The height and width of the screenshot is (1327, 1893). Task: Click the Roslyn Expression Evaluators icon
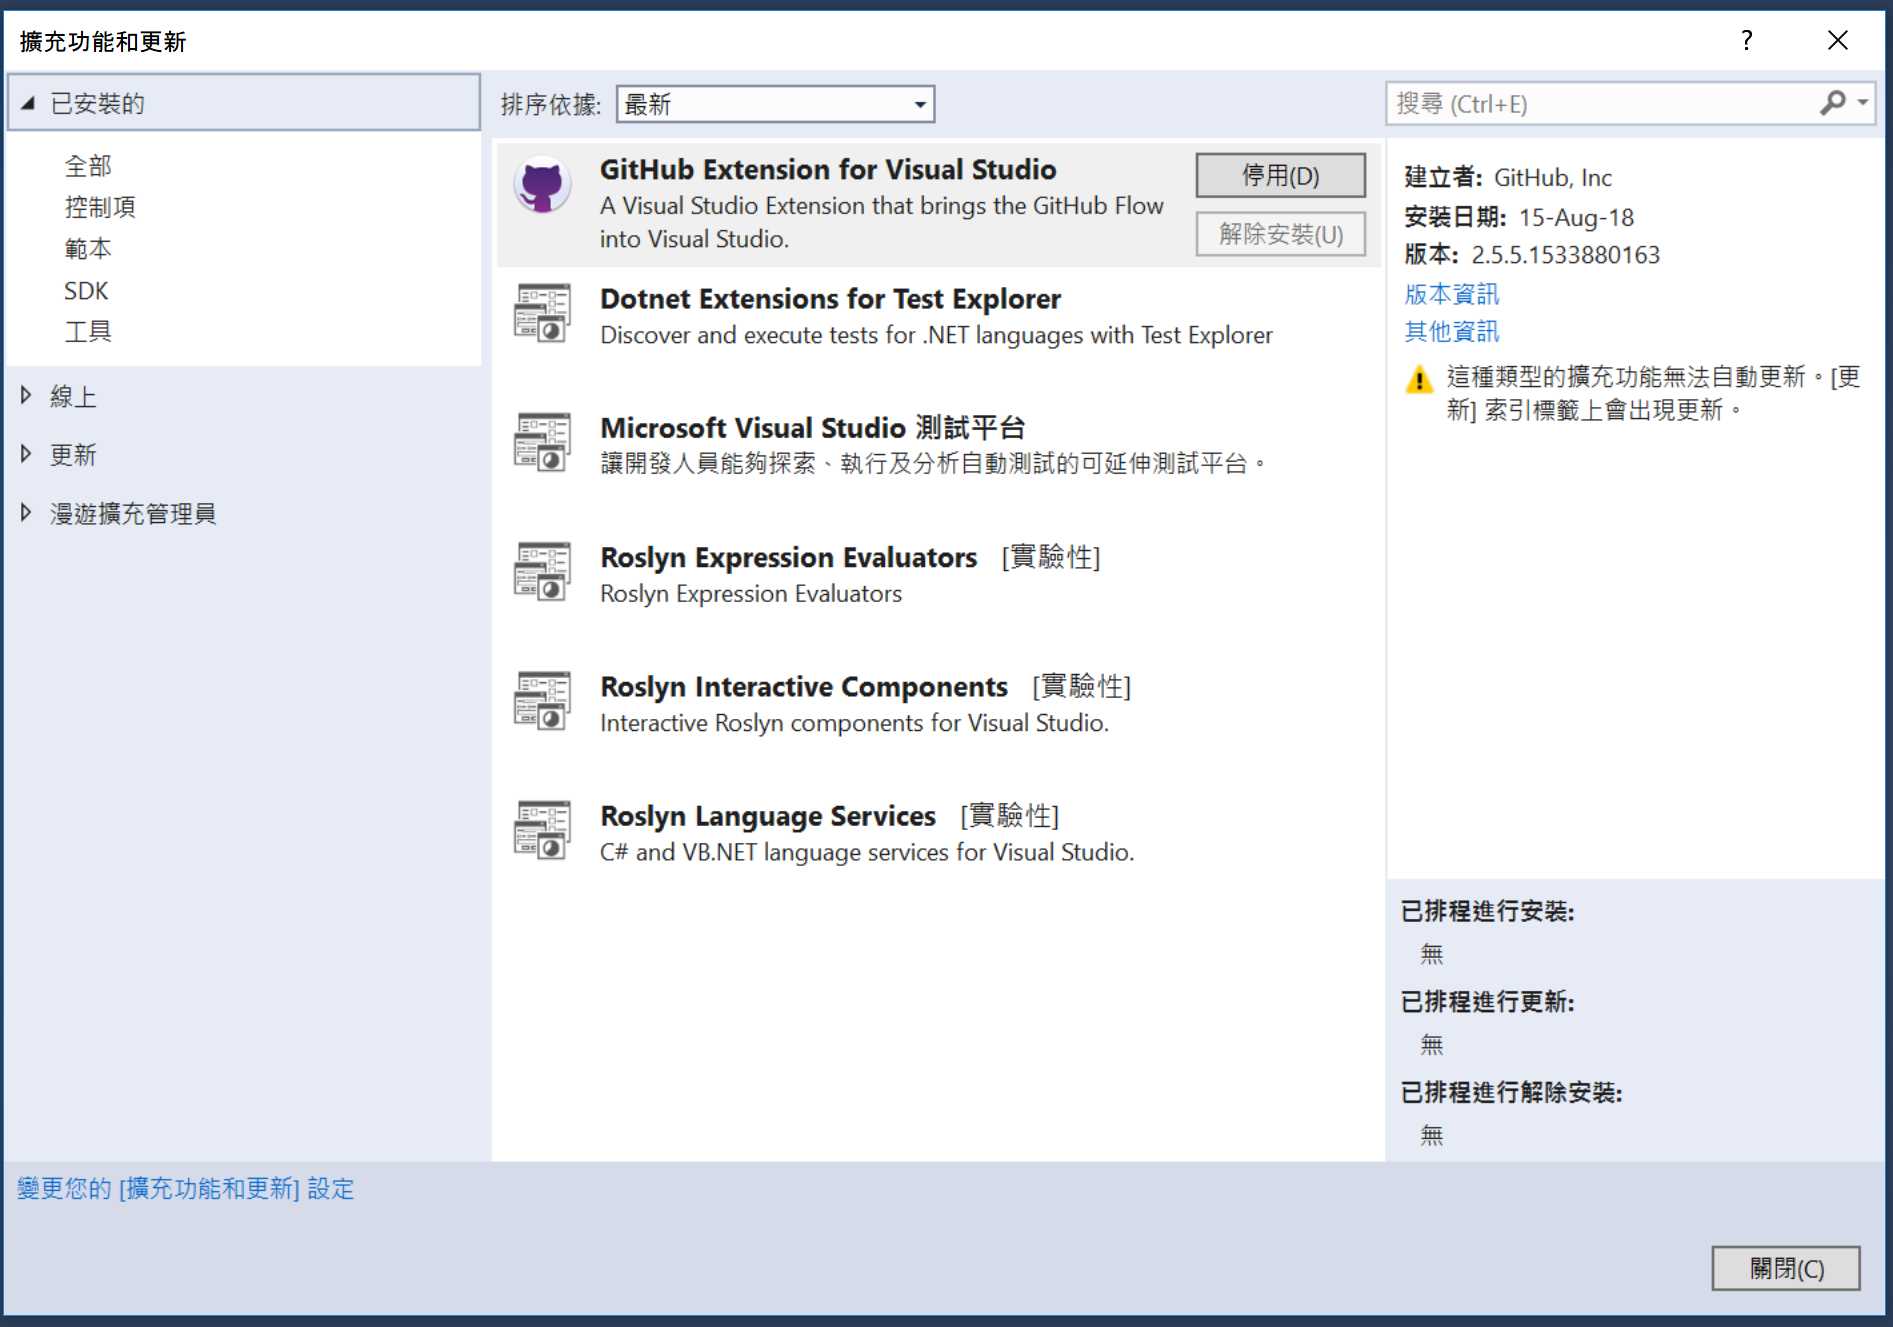coord(542,571)
